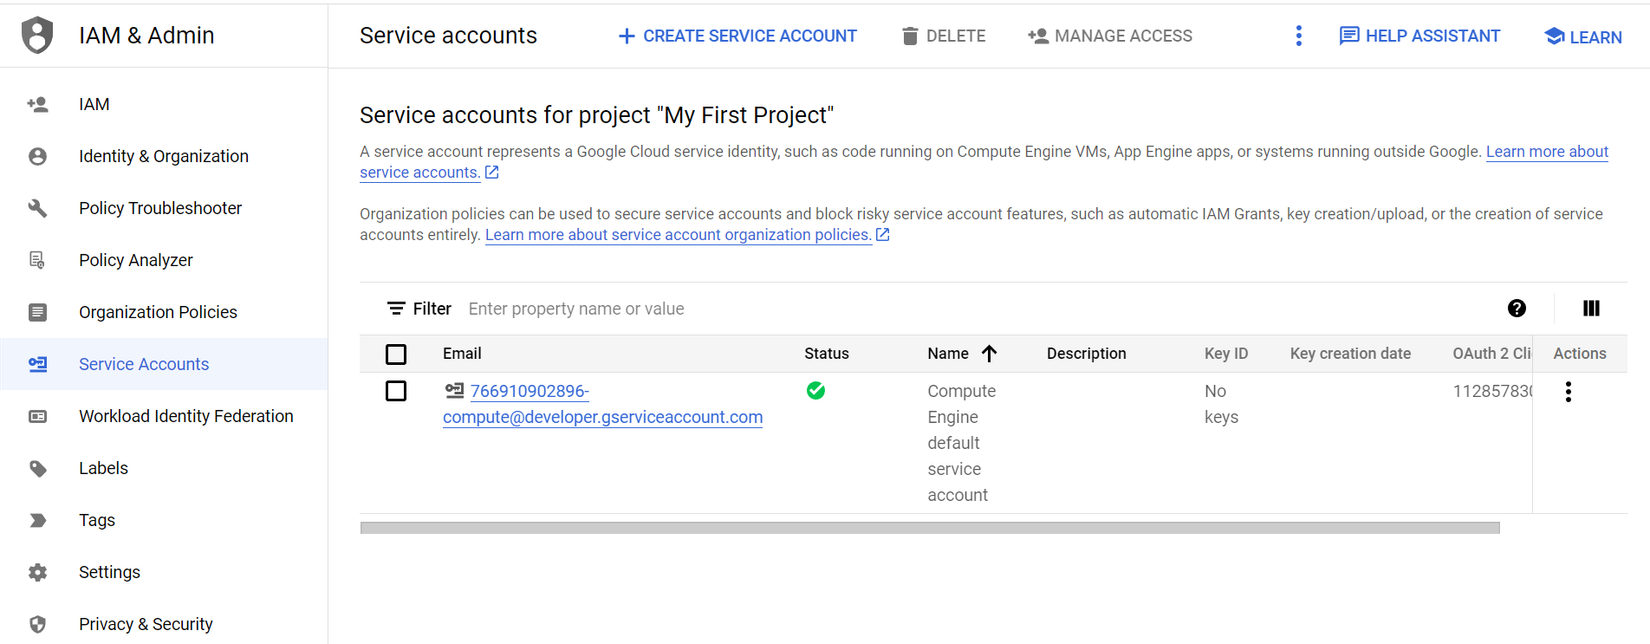
Task: Go to Organization Policies in sidebar
Action: click(158, 312)
